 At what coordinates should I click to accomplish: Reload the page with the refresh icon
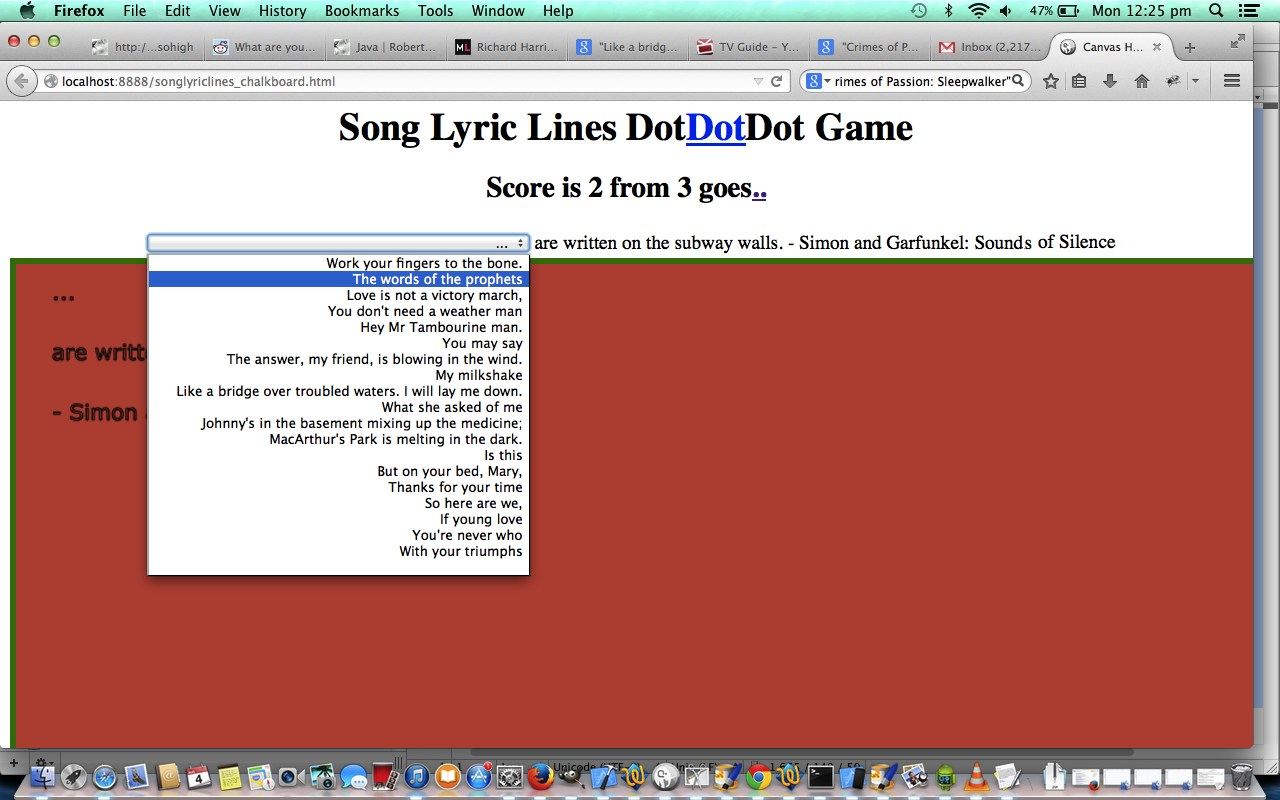click(x=776, y=81)
